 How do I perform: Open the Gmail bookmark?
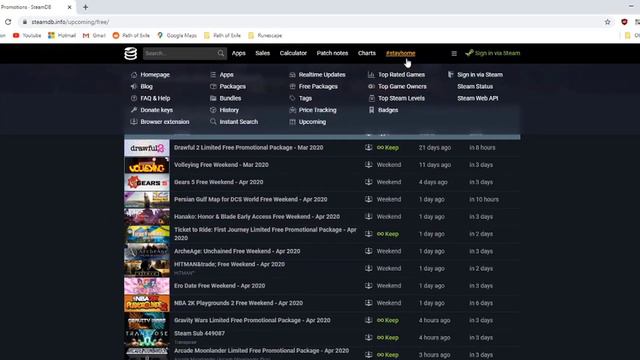94,36
